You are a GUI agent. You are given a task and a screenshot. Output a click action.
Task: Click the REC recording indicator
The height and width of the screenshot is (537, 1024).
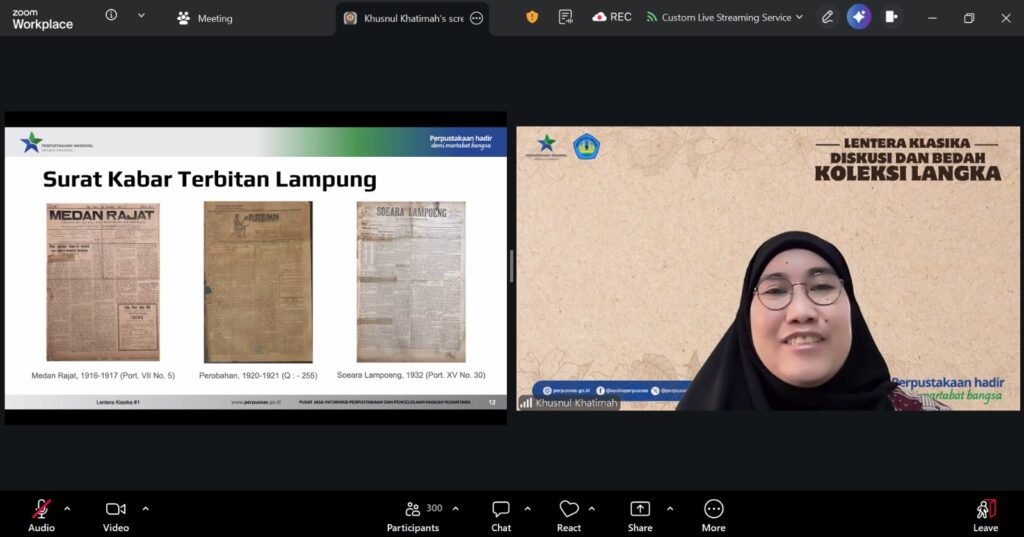pos(612,17)
